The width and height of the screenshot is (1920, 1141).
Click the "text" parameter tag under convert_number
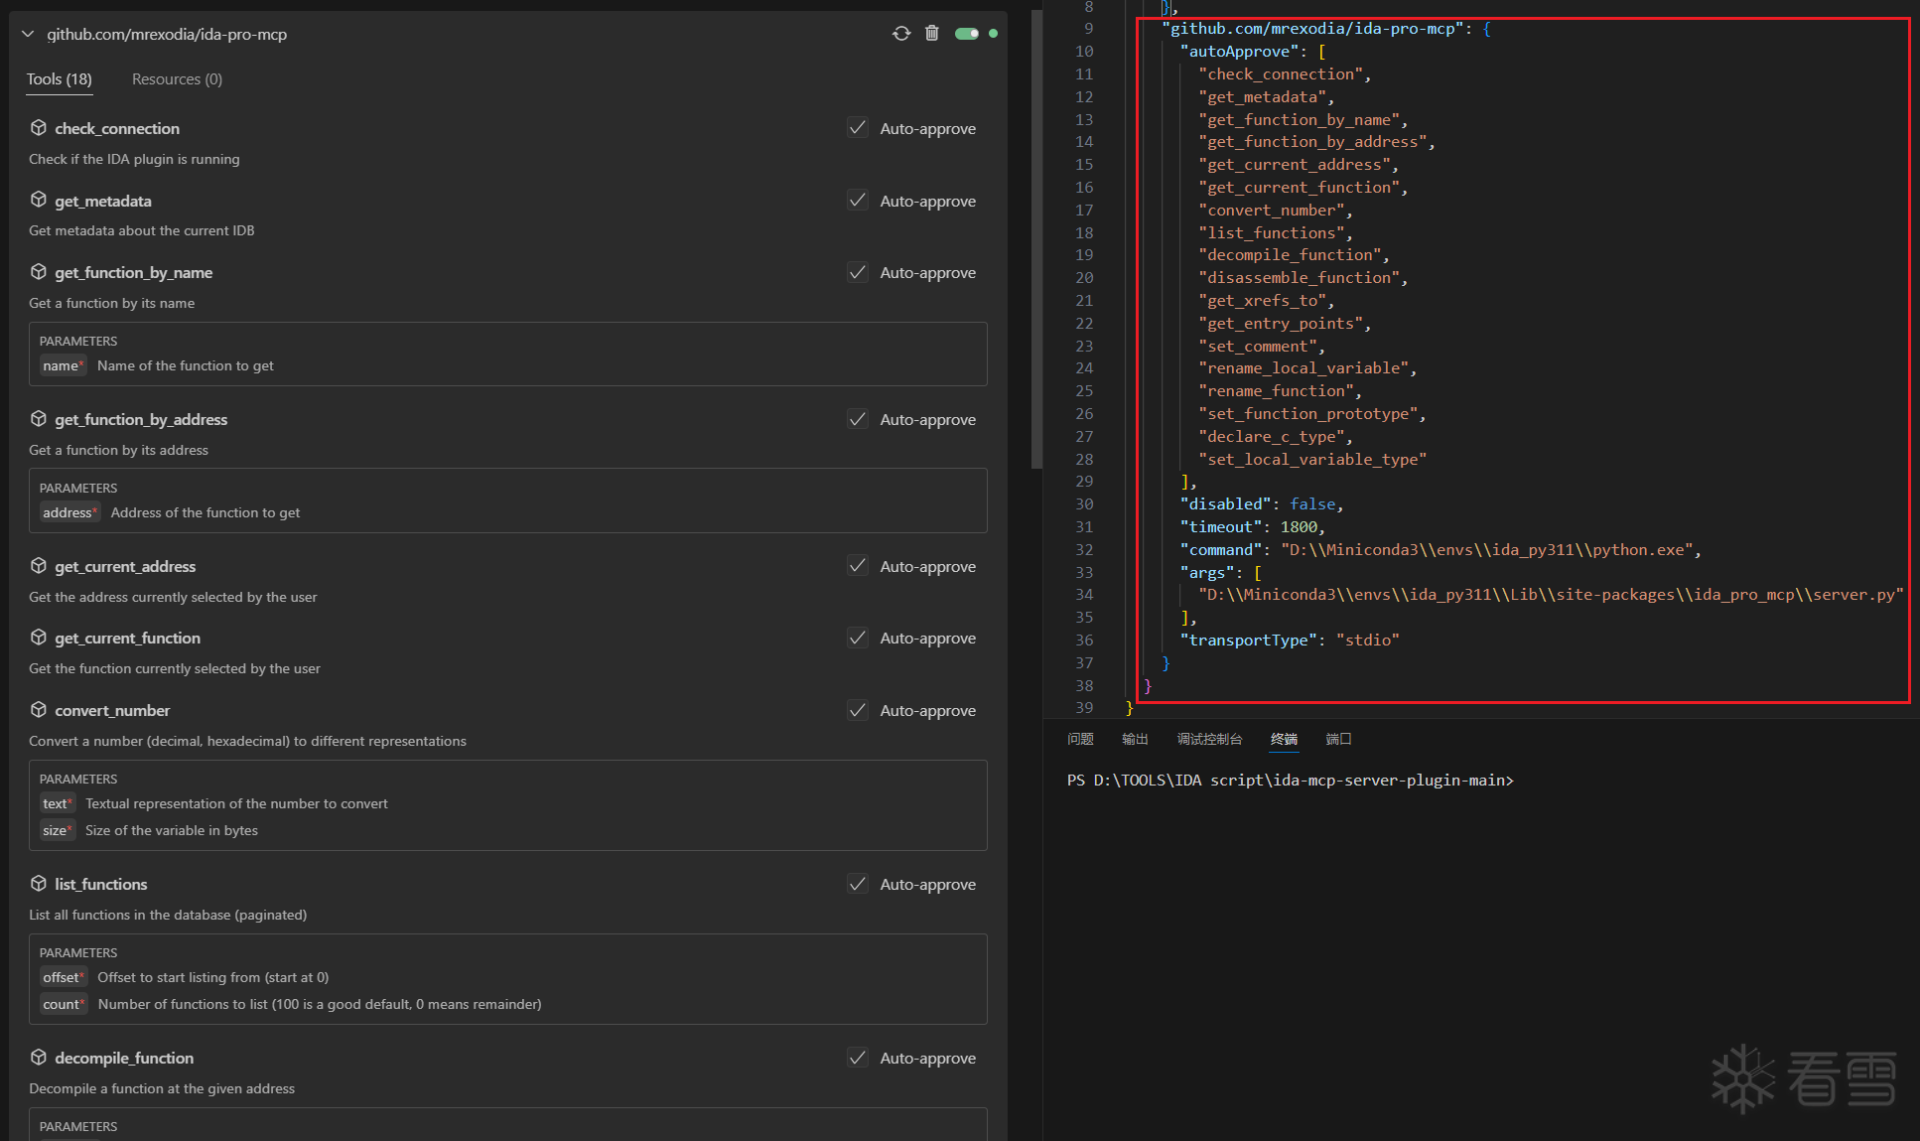click(x=57, y=804)
